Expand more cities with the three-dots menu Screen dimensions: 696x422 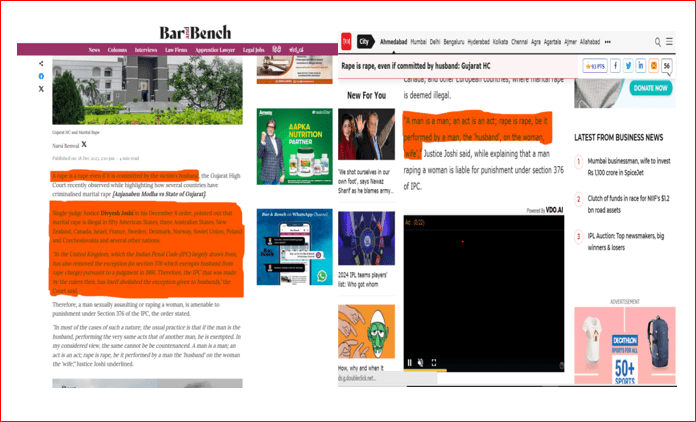608,42
